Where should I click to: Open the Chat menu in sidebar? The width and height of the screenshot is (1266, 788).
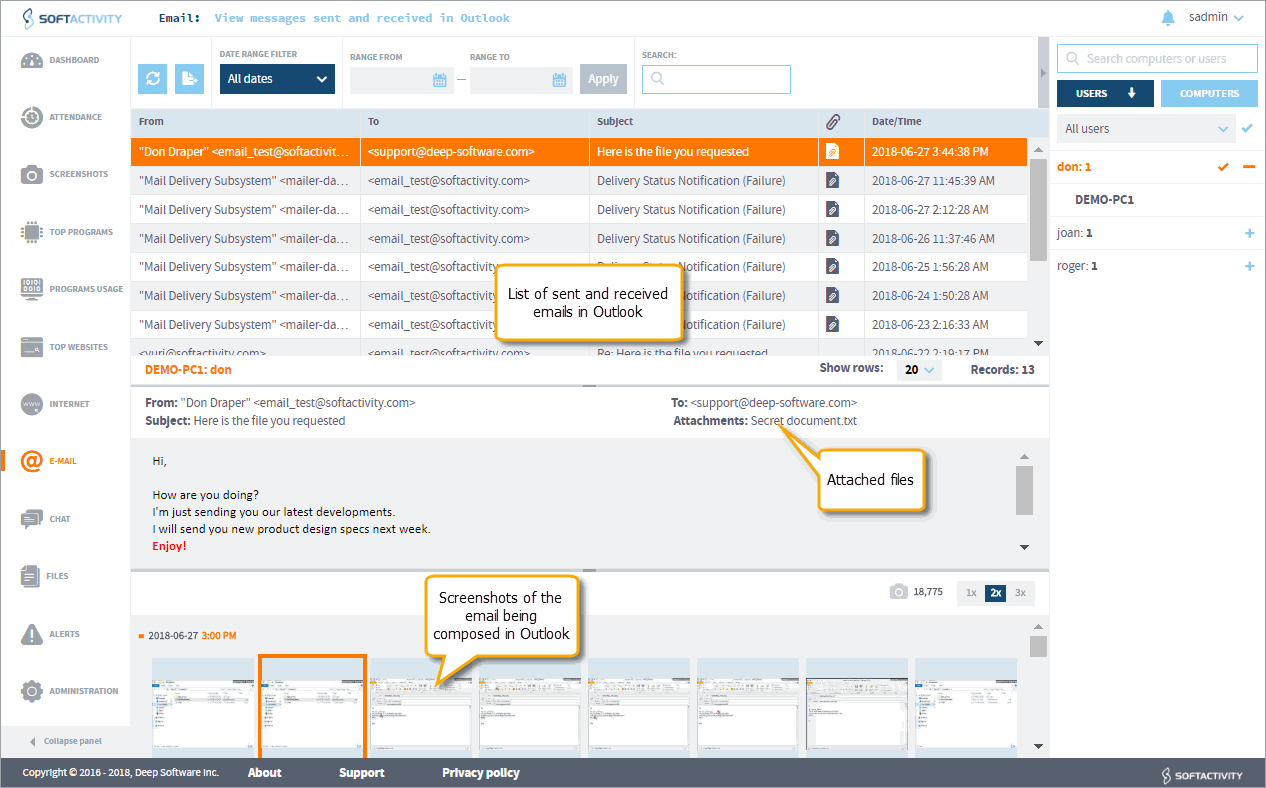[x=60, y=519]
